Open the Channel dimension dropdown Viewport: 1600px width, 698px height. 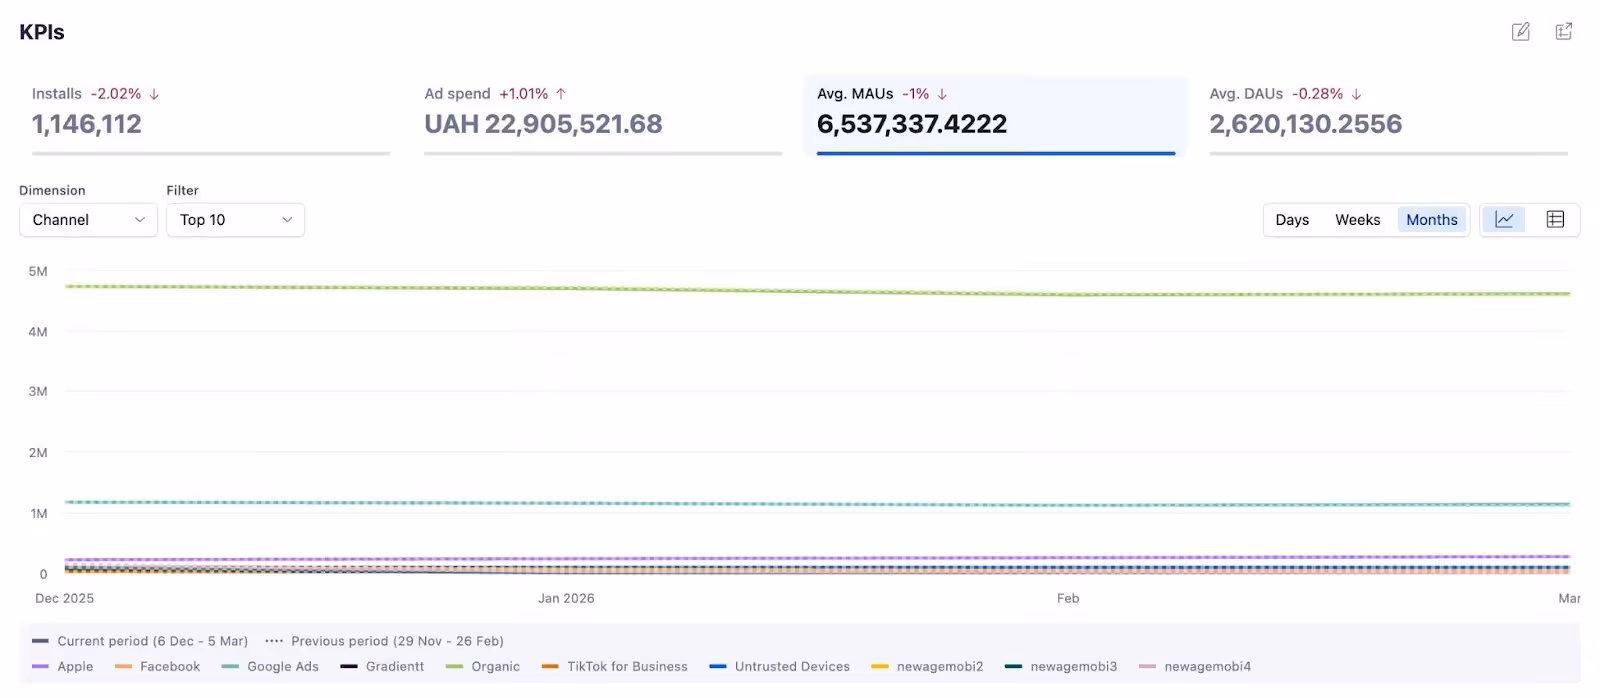tap(89, 220)
